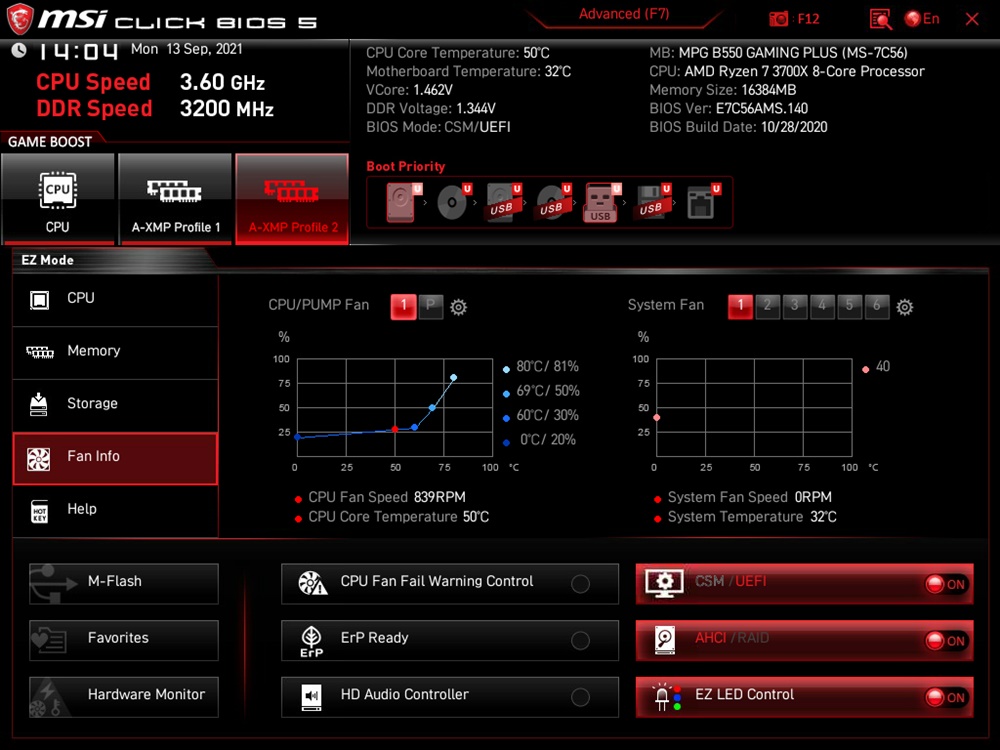1000x750 pixels.
Task: Click the Fan Info fan icon
Action: 38,459
